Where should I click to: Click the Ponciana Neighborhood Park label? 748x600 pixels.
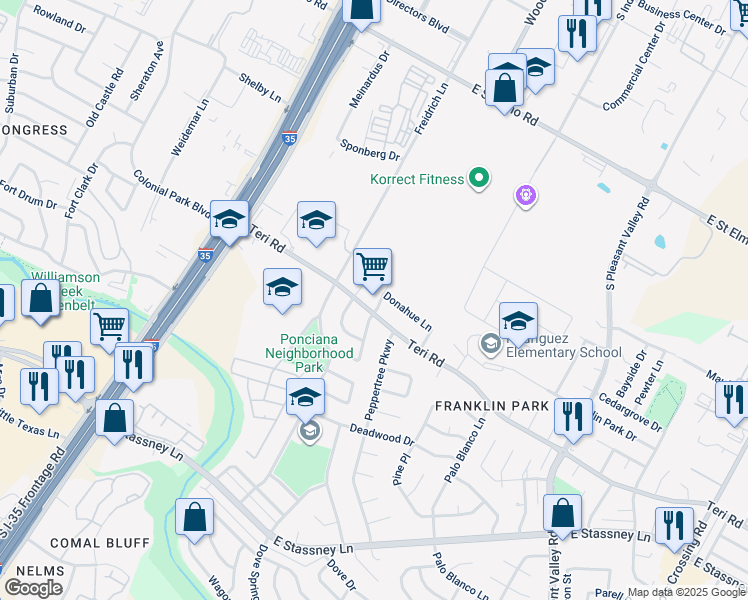(309, 353)
